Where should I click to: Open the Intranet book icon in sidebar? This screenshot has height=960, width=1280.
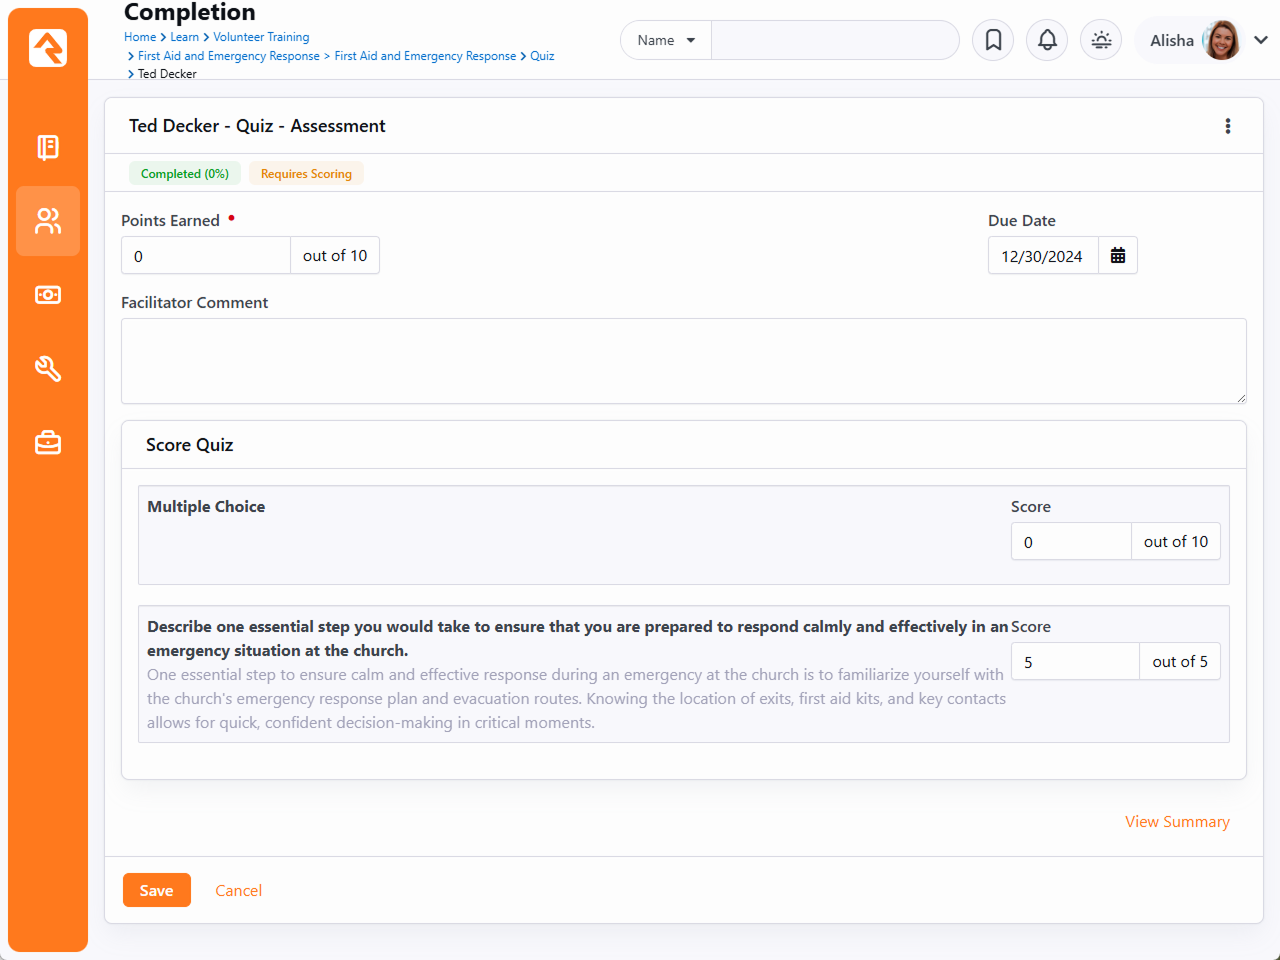[x=48, y=147]
